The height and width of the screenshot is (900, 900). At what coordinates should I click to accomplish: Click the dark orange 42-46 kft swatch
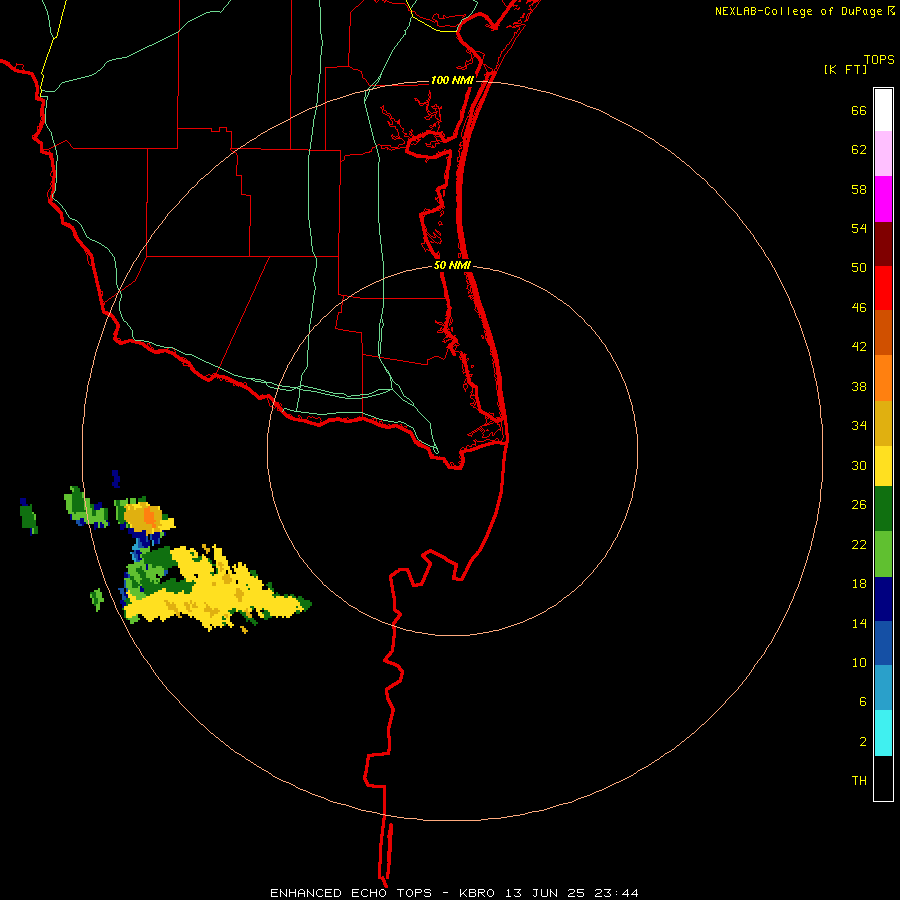click(x=883, y=332)
